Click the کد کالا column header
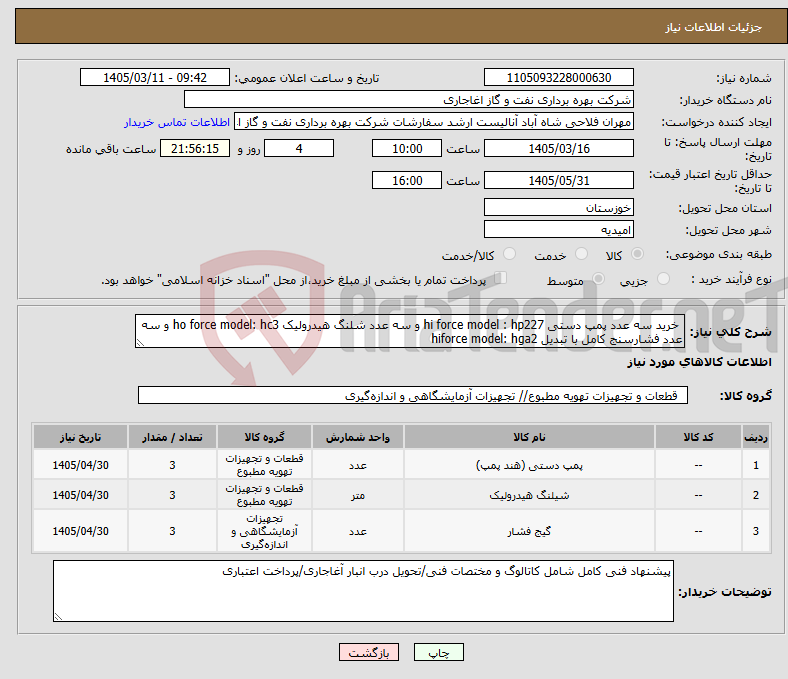This screenshot has height=679, width=788. click(x=698, y=437)
